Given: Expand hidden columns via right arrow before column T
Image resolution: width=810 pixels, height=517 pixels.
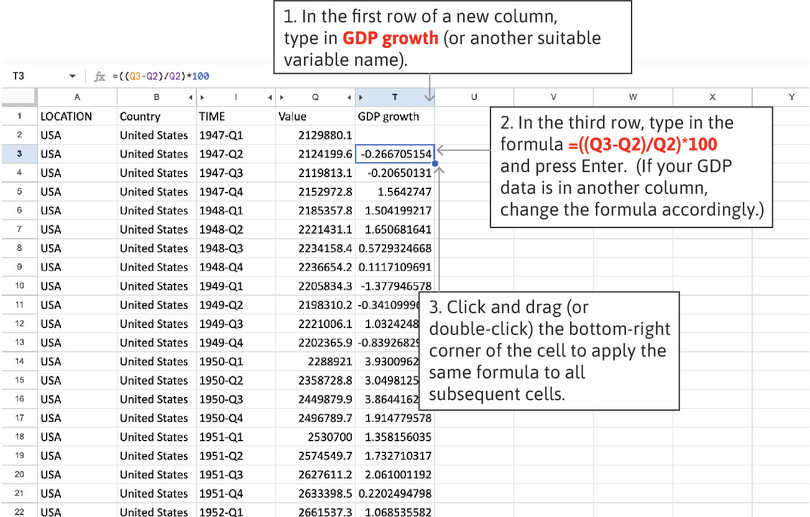Looking at the screenshot, I should [361, 97].
